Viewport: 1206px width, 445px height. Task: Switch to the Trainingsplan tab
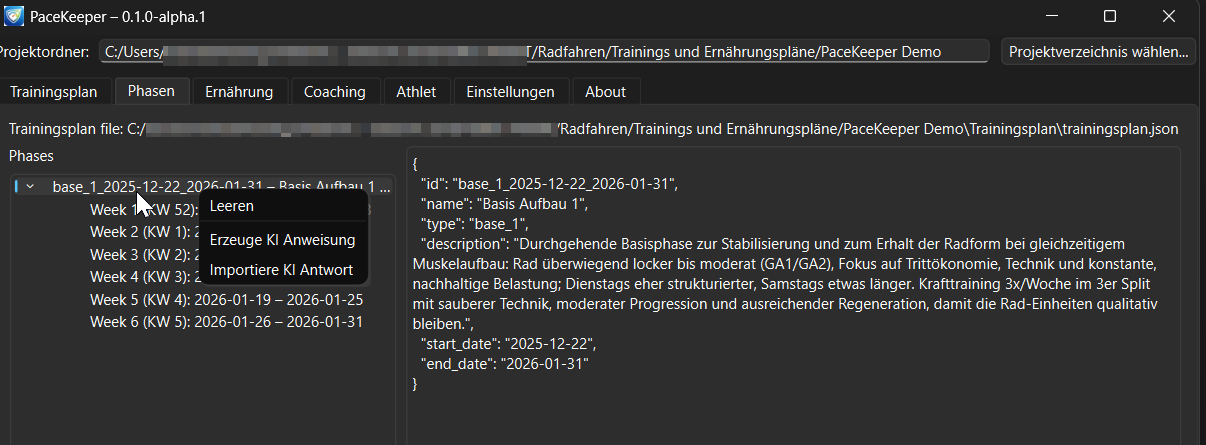pos(54,92)
